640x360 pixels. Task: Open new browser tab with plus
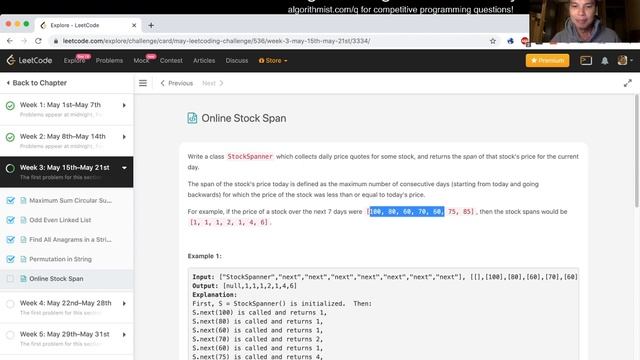point(151,25)
